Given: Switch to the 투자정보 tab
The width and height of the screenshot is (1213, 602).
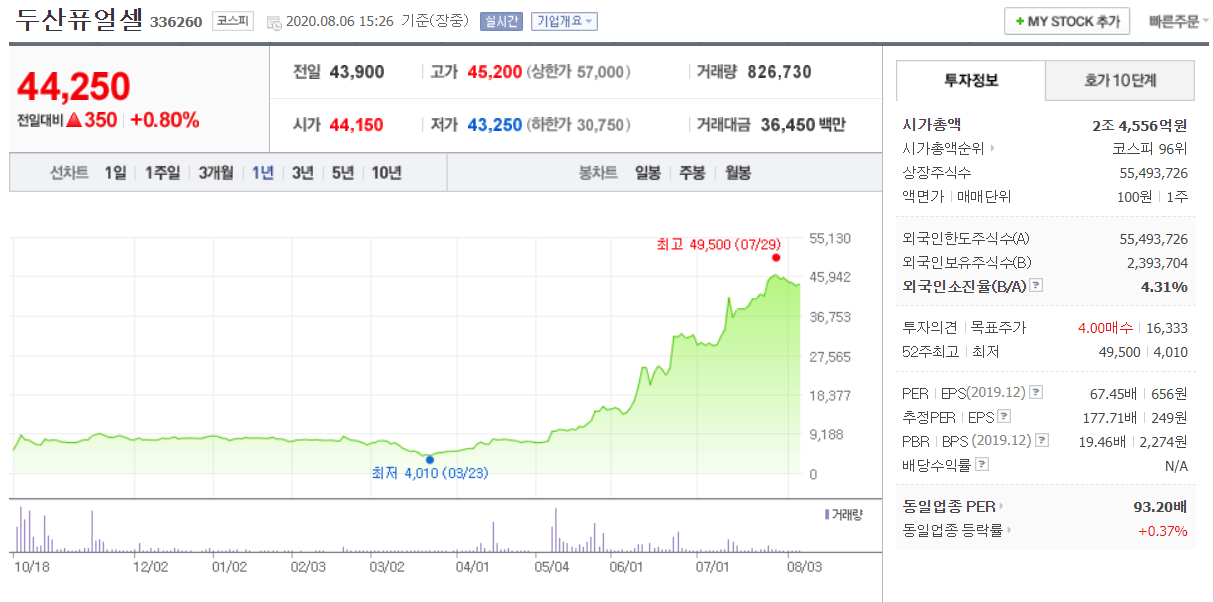Looking at the screenshot, I should 970,80.
